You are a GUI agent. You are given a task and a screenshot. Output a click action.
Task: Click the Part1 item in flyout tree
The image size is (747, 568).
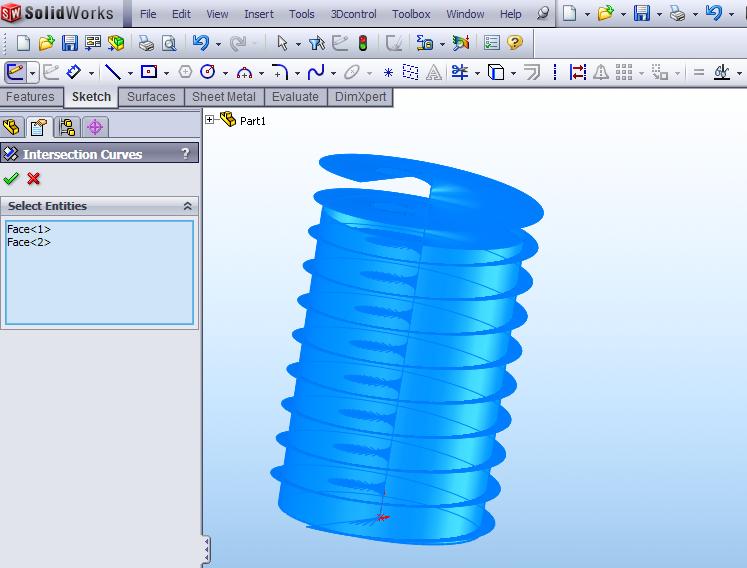tap(252, 121)
